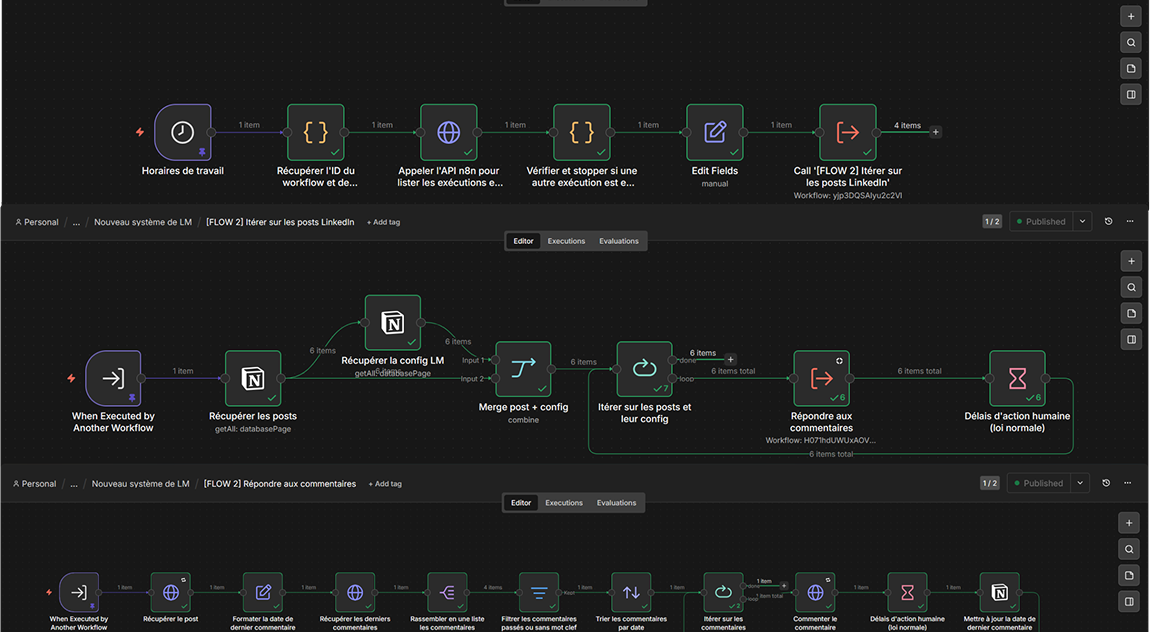Viewport: 1150px width, 632px height.
Task: Open the 'Formater la date de dernier commentaire' node
Action: tap(263, 592)
